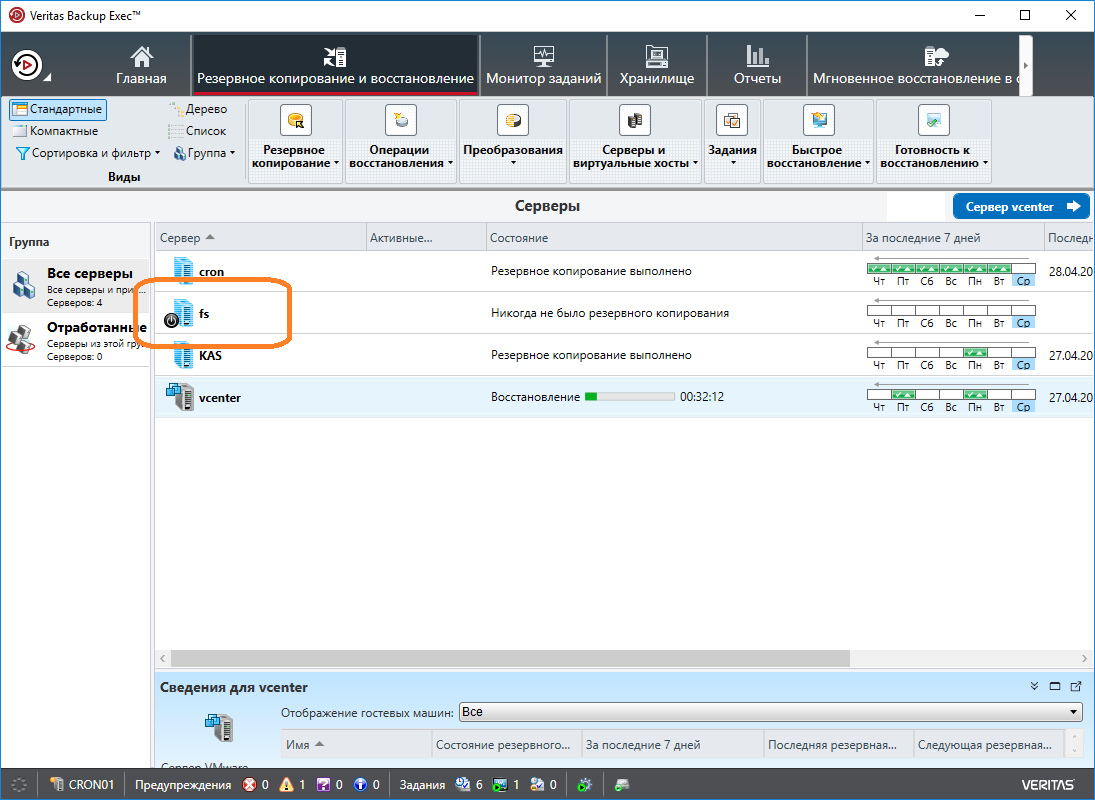
Task: Click Последняя резервная details column header
Action: click(839, 745)
